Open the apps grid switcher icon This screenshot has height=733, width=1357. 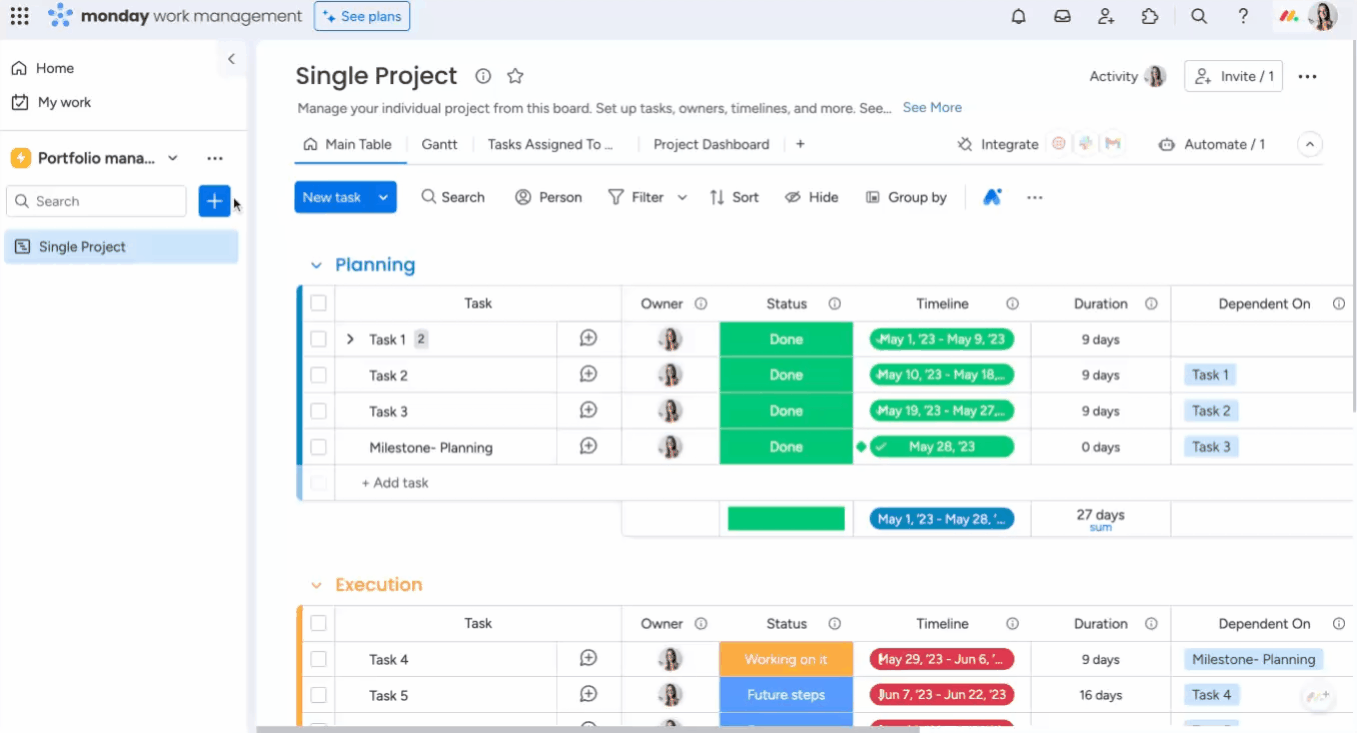[19, 16]
